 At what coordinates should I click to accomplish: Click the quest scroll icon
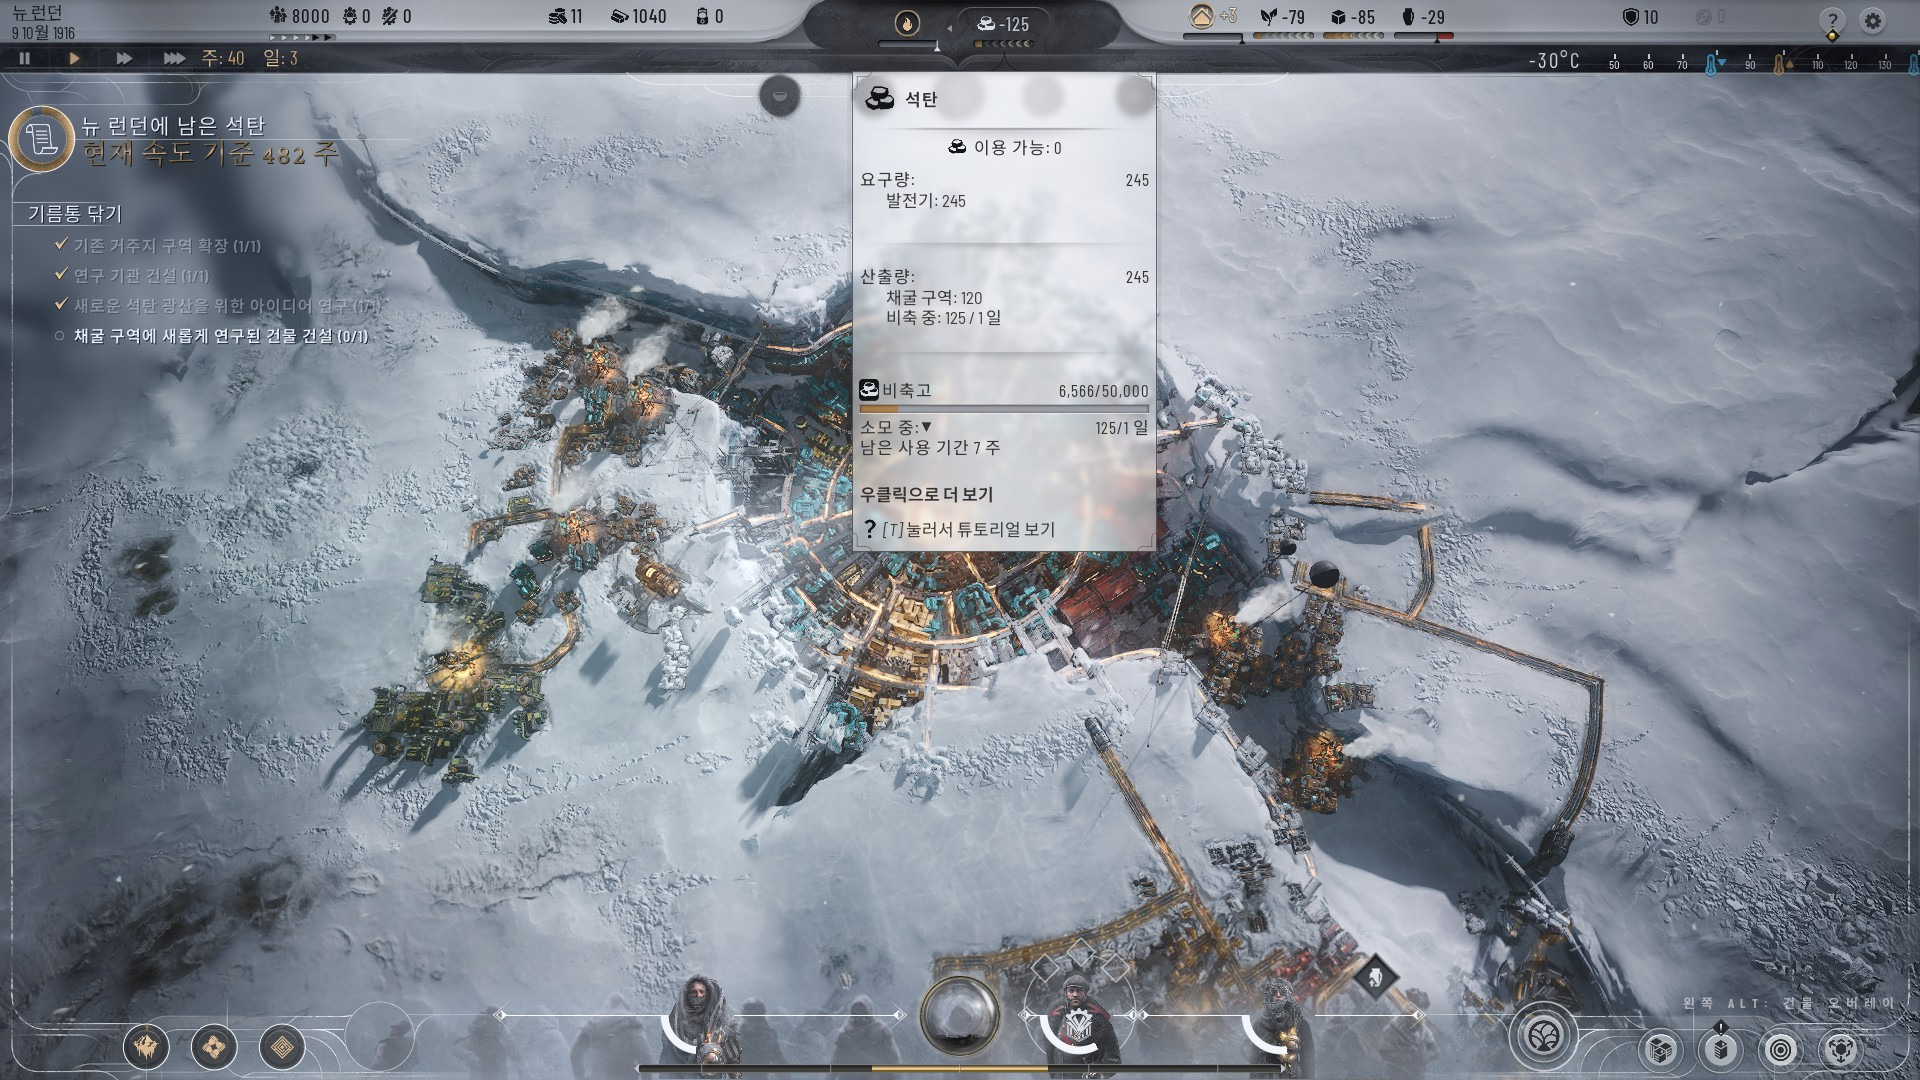point(42,140)
